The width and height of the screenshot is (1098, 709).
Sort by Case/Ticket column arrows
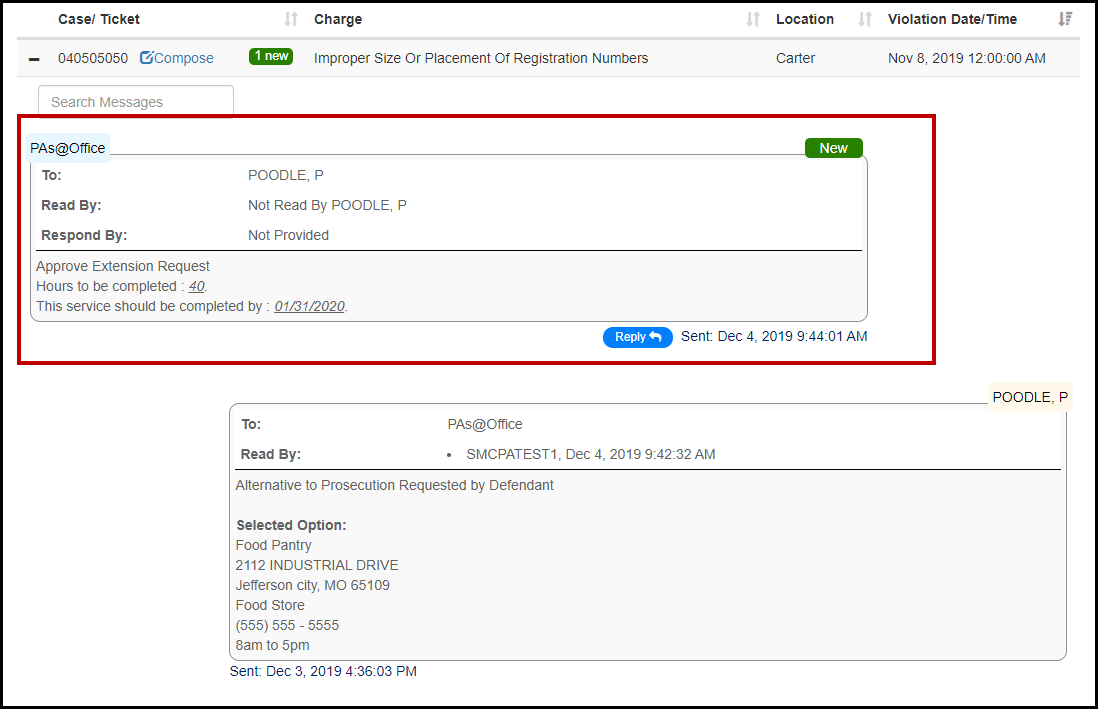291,19
